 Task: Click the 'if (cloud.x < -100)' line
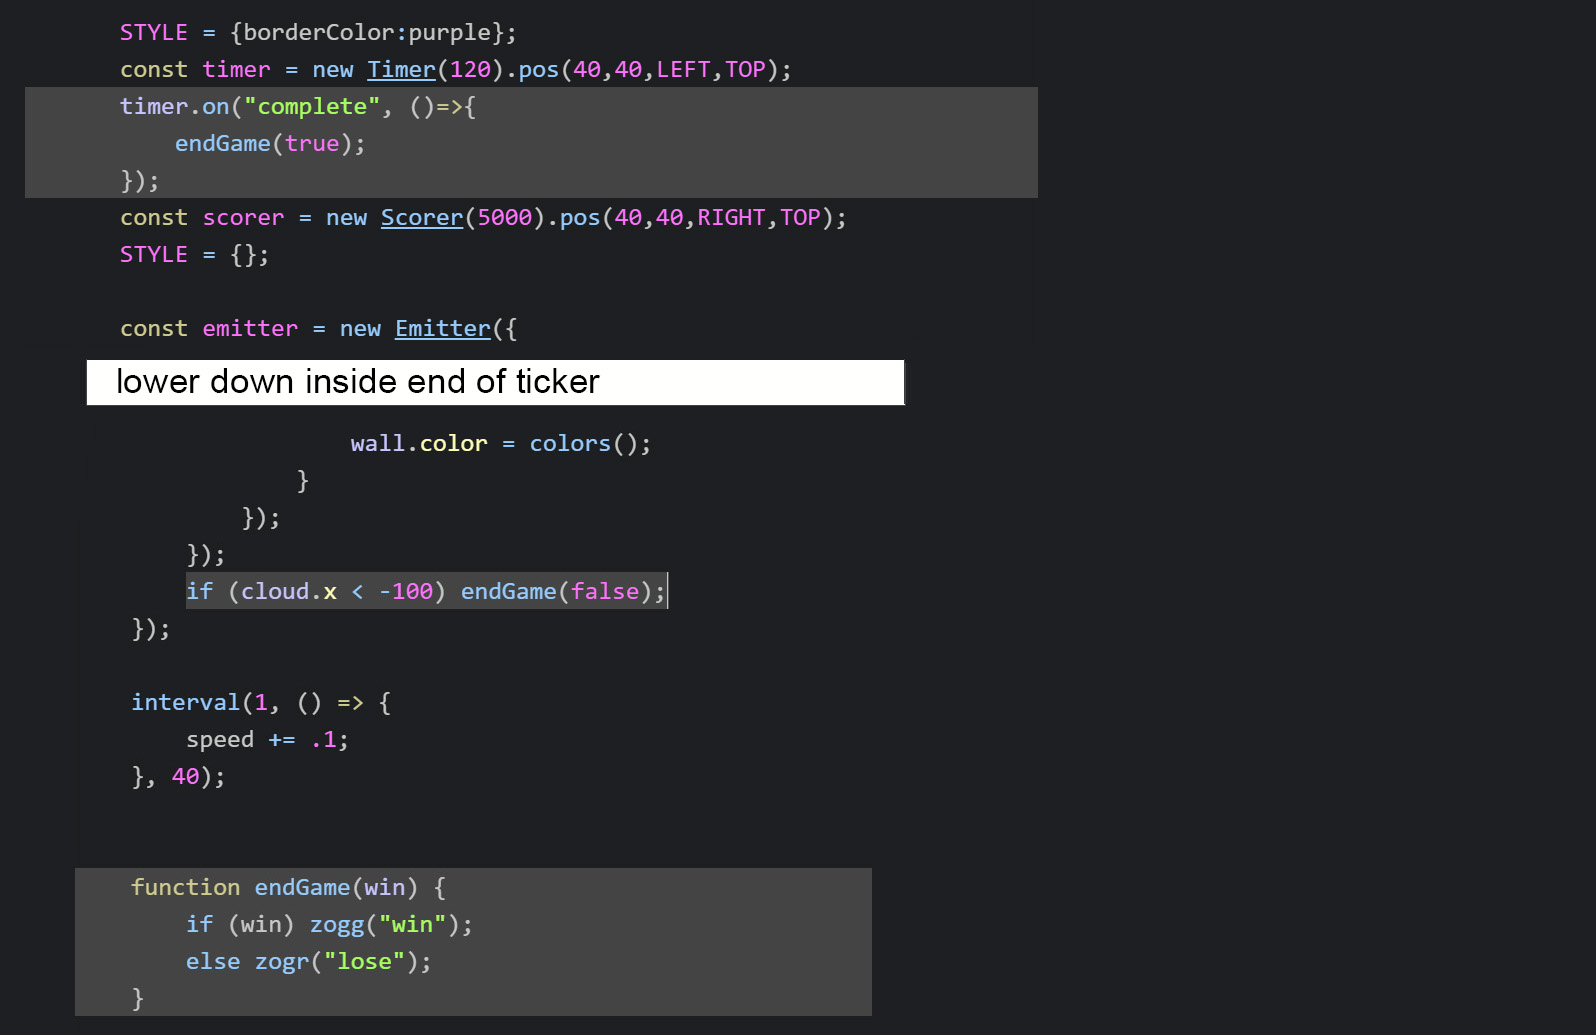pyautogui.click(x=426, y=592)
